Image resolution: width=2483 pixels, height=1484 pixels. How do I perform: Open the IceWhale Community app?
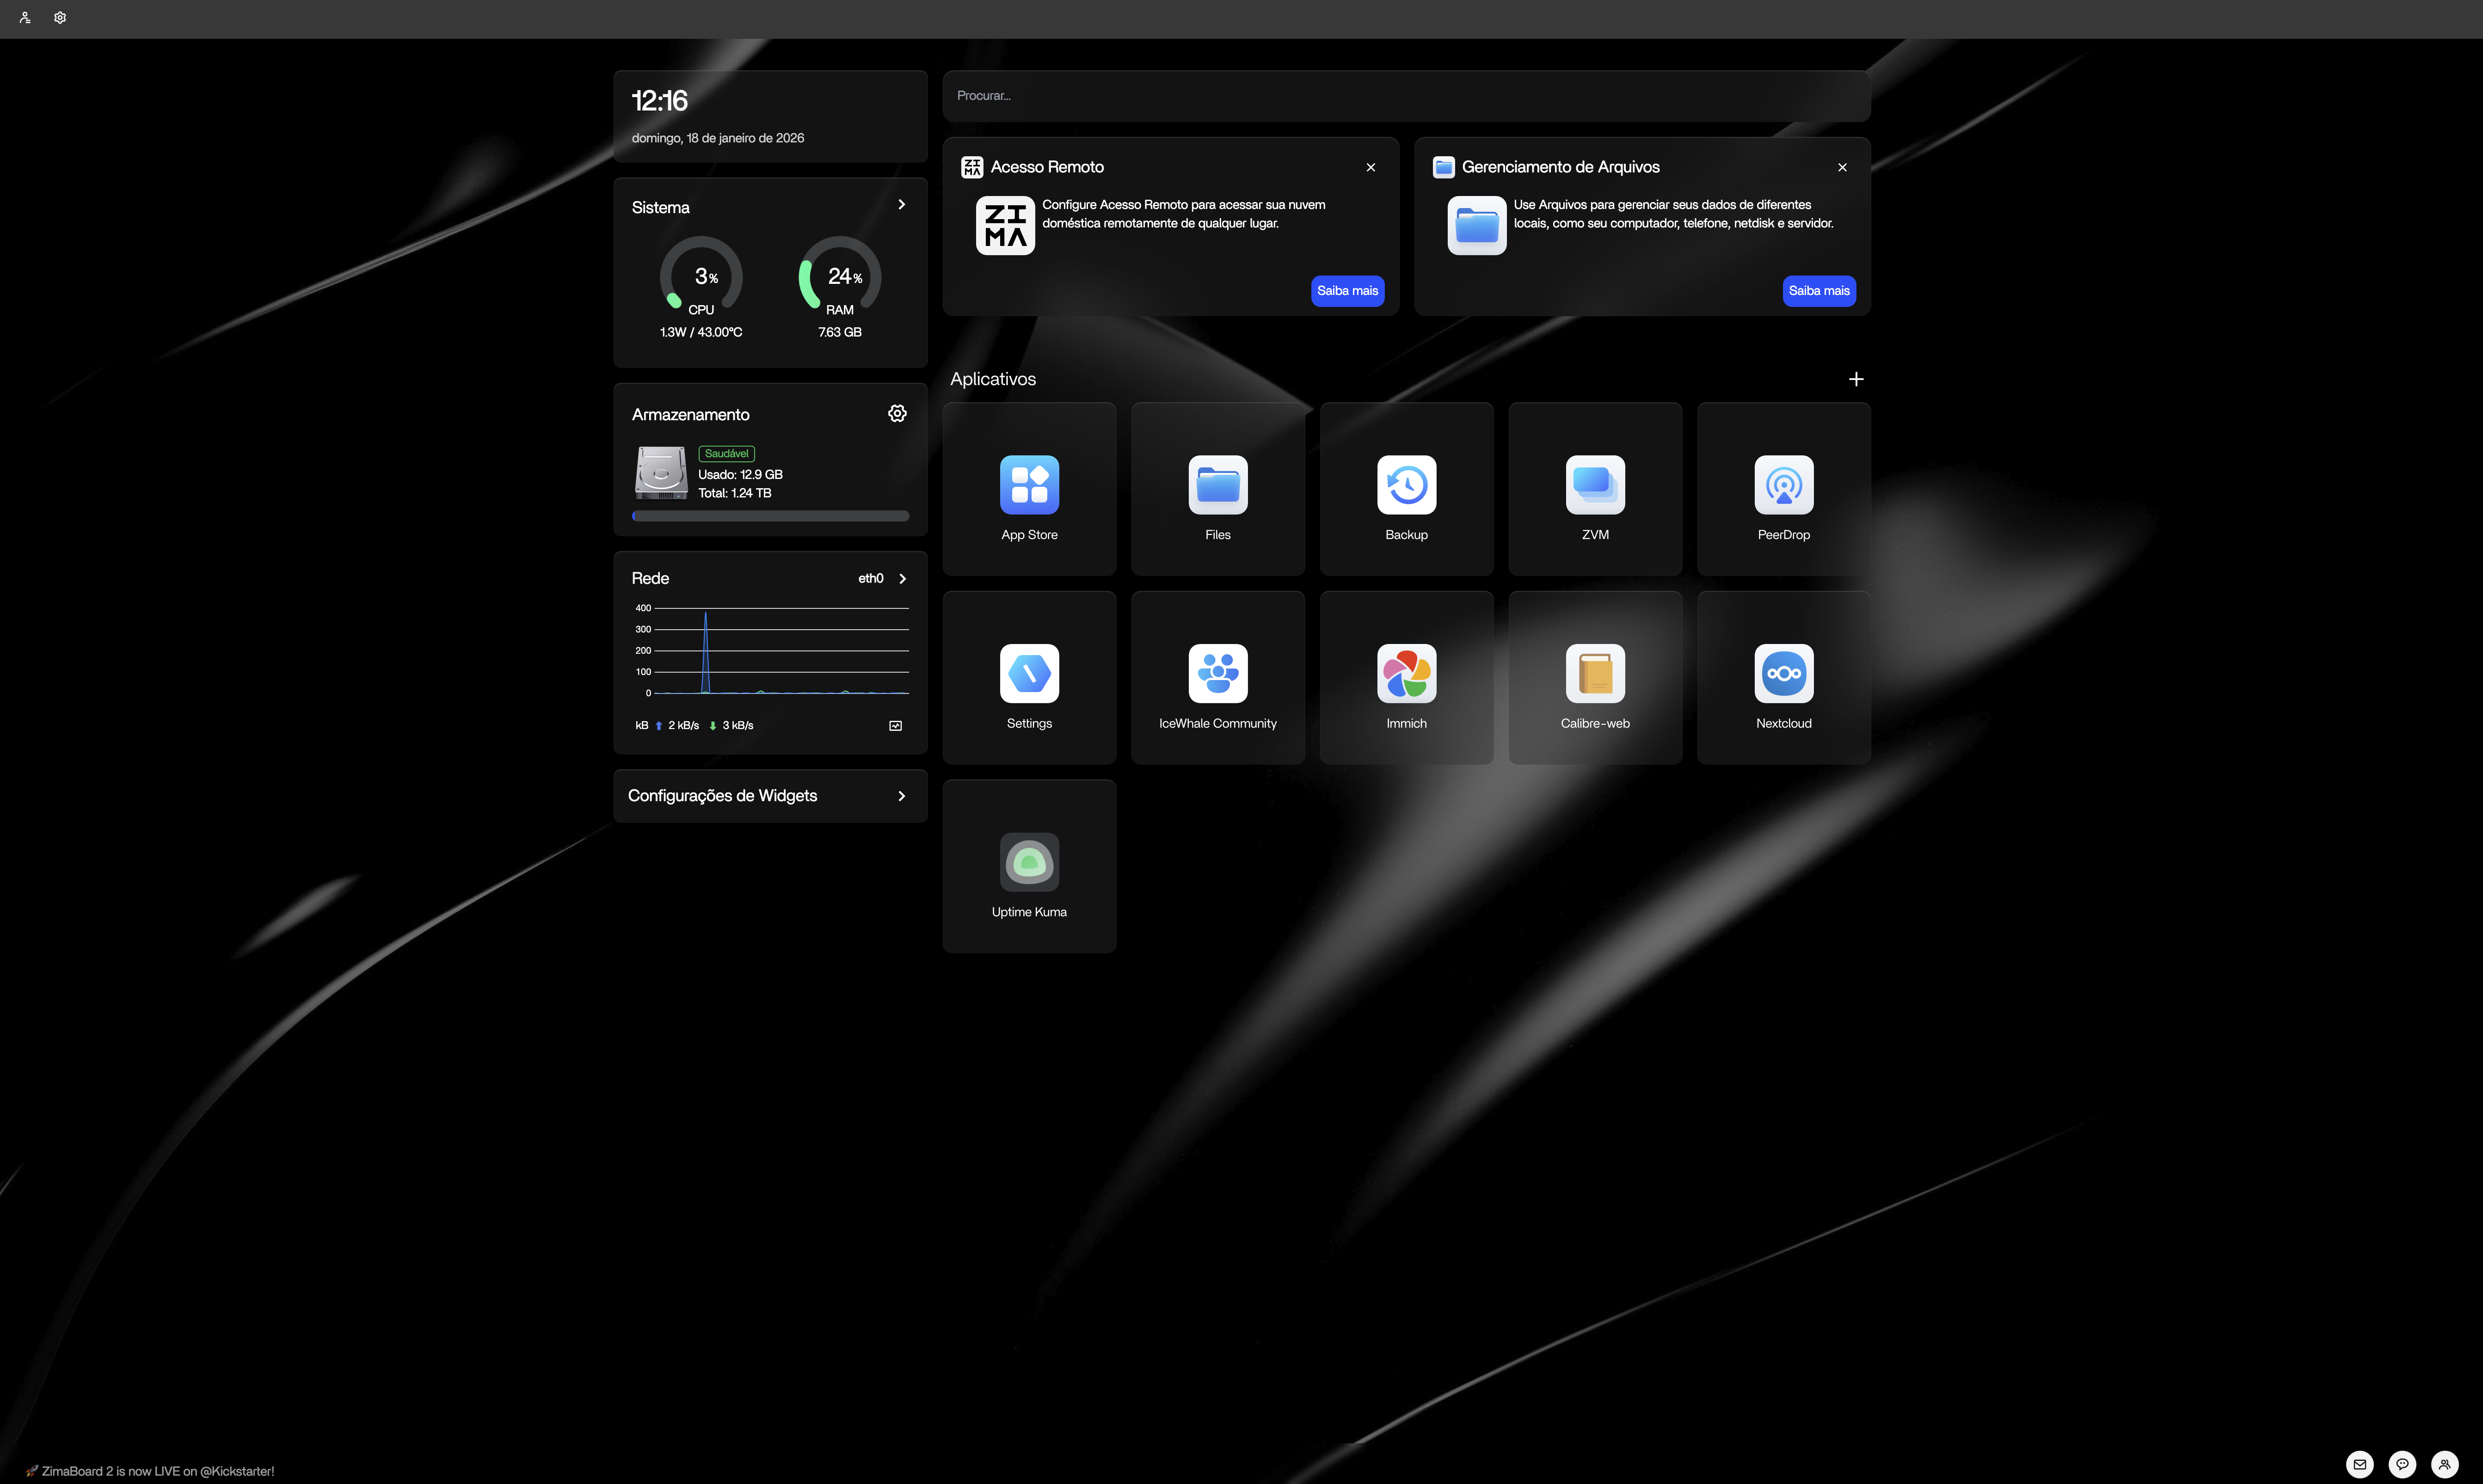click(x=1217, y=674)
